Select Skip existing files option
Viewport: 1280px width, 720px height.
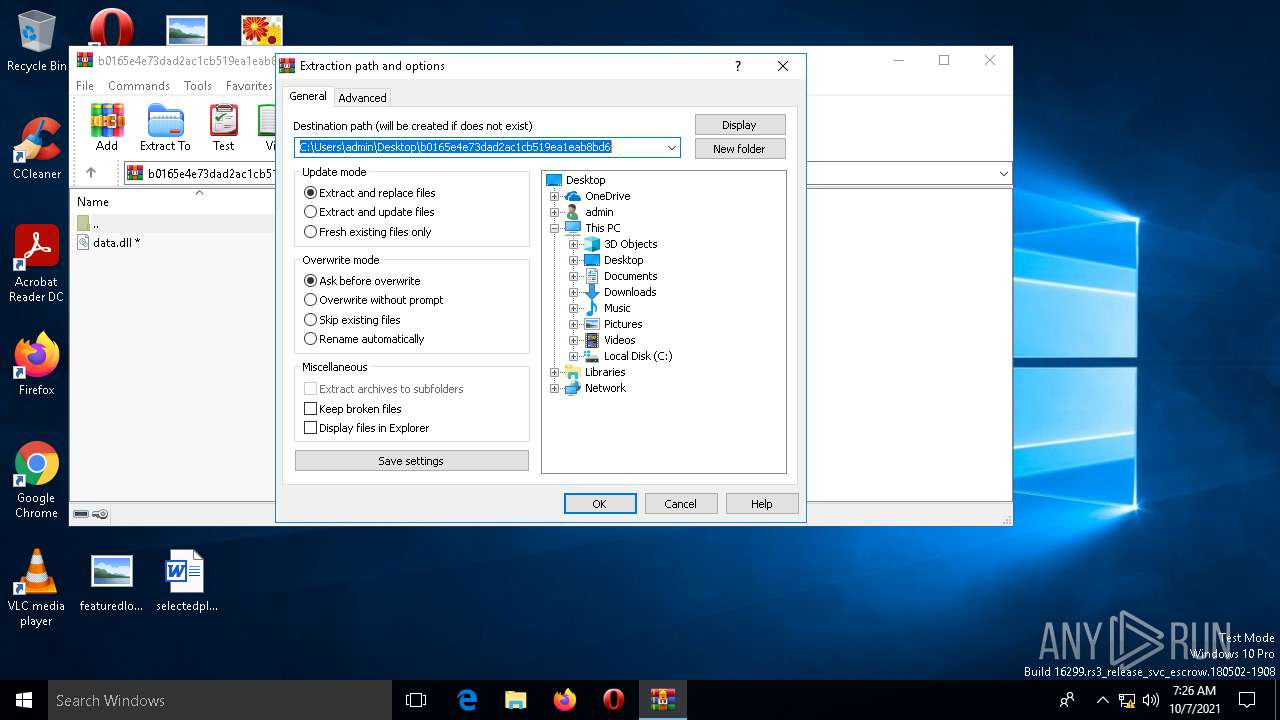pos(352,320)
